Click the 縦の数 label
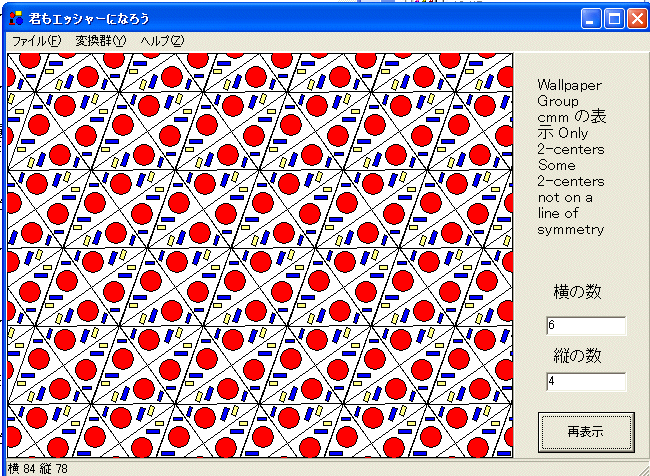Image resolution: width=650 pixels, height=476 pixels. pyautogui.click(x=577, y=356)
